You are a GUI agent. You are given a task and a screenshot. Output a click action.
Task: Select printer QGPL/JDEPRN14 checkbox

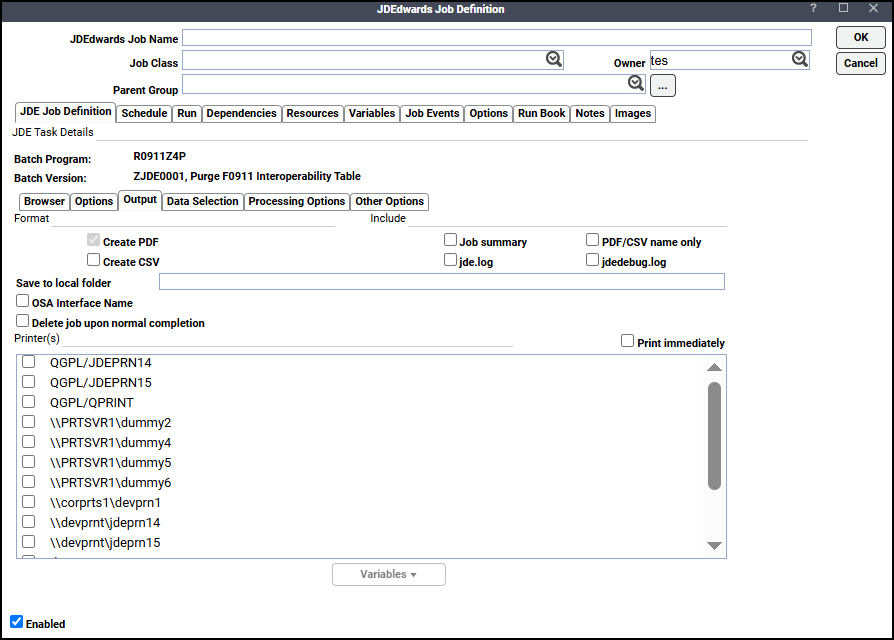pos(29,362)
